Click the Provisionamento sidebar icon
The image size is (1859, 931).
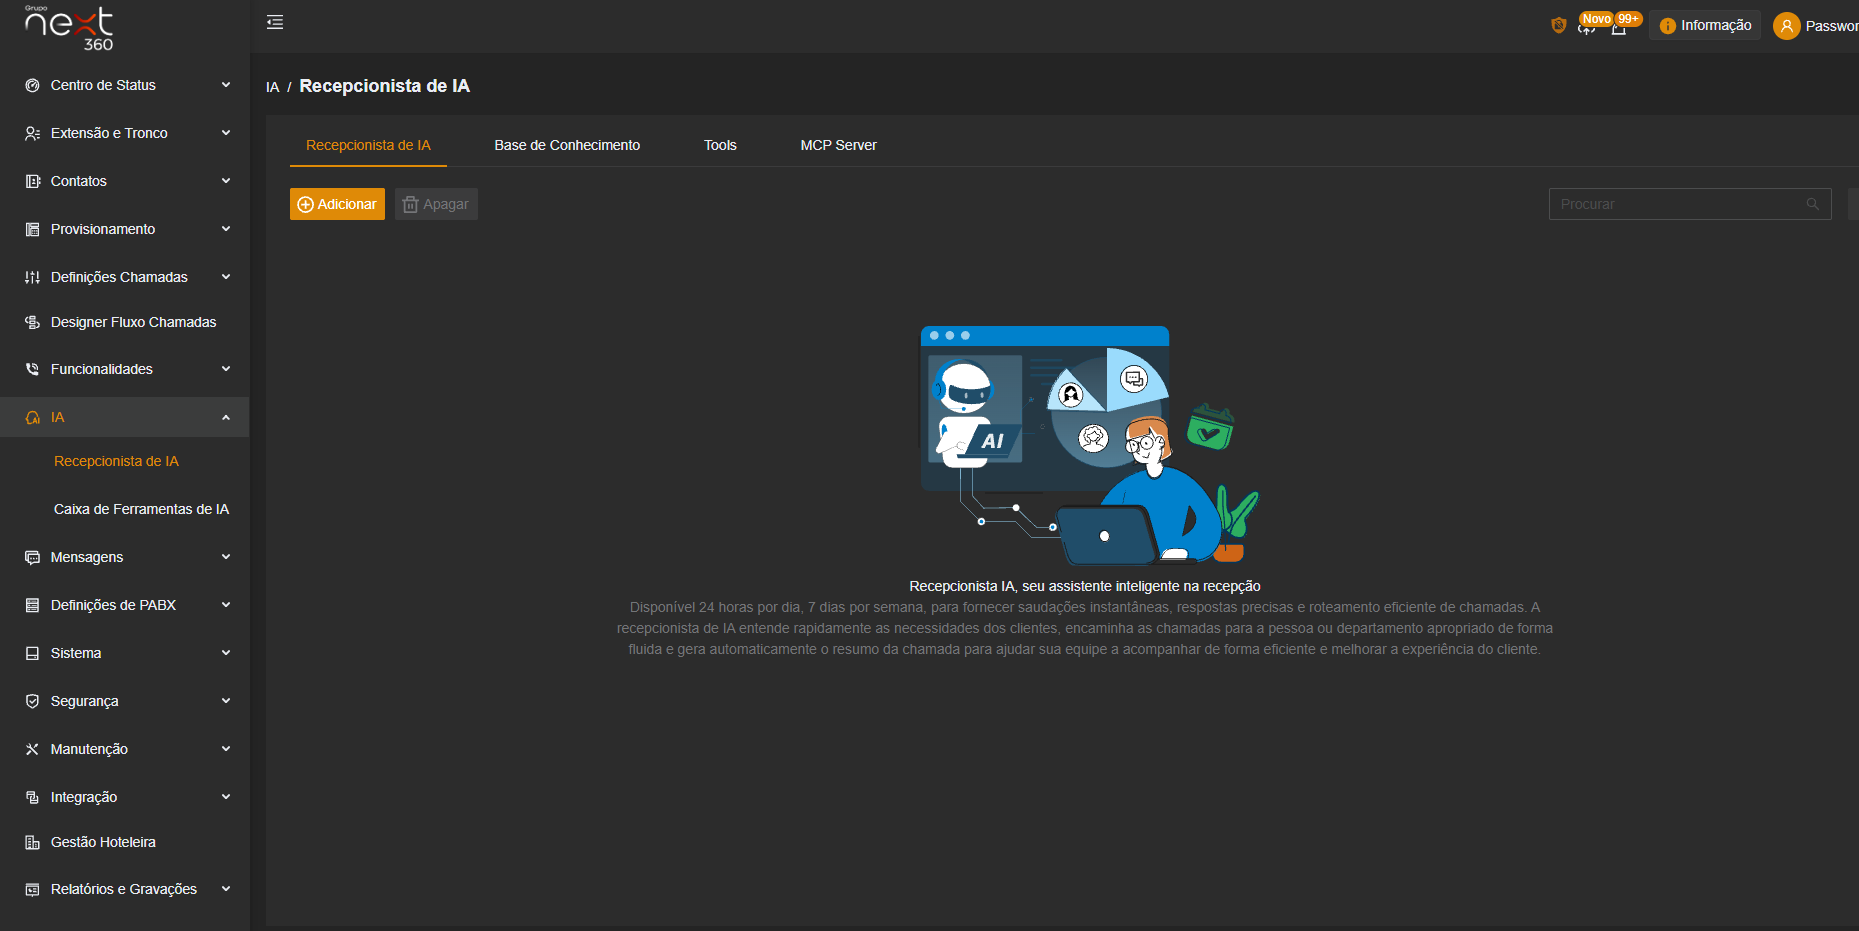tap(32, 229)
